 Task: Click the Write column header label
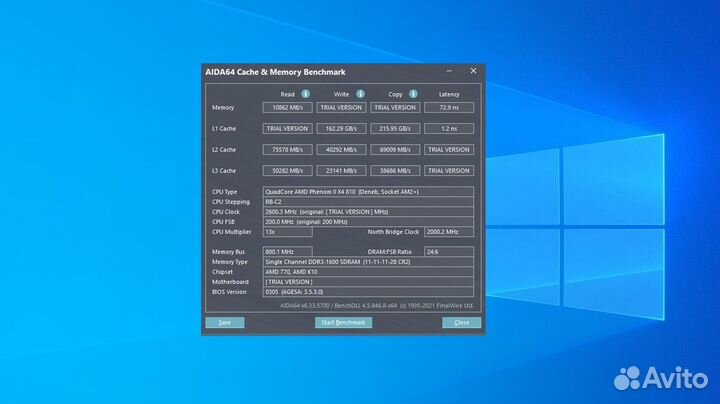[341, 94]
